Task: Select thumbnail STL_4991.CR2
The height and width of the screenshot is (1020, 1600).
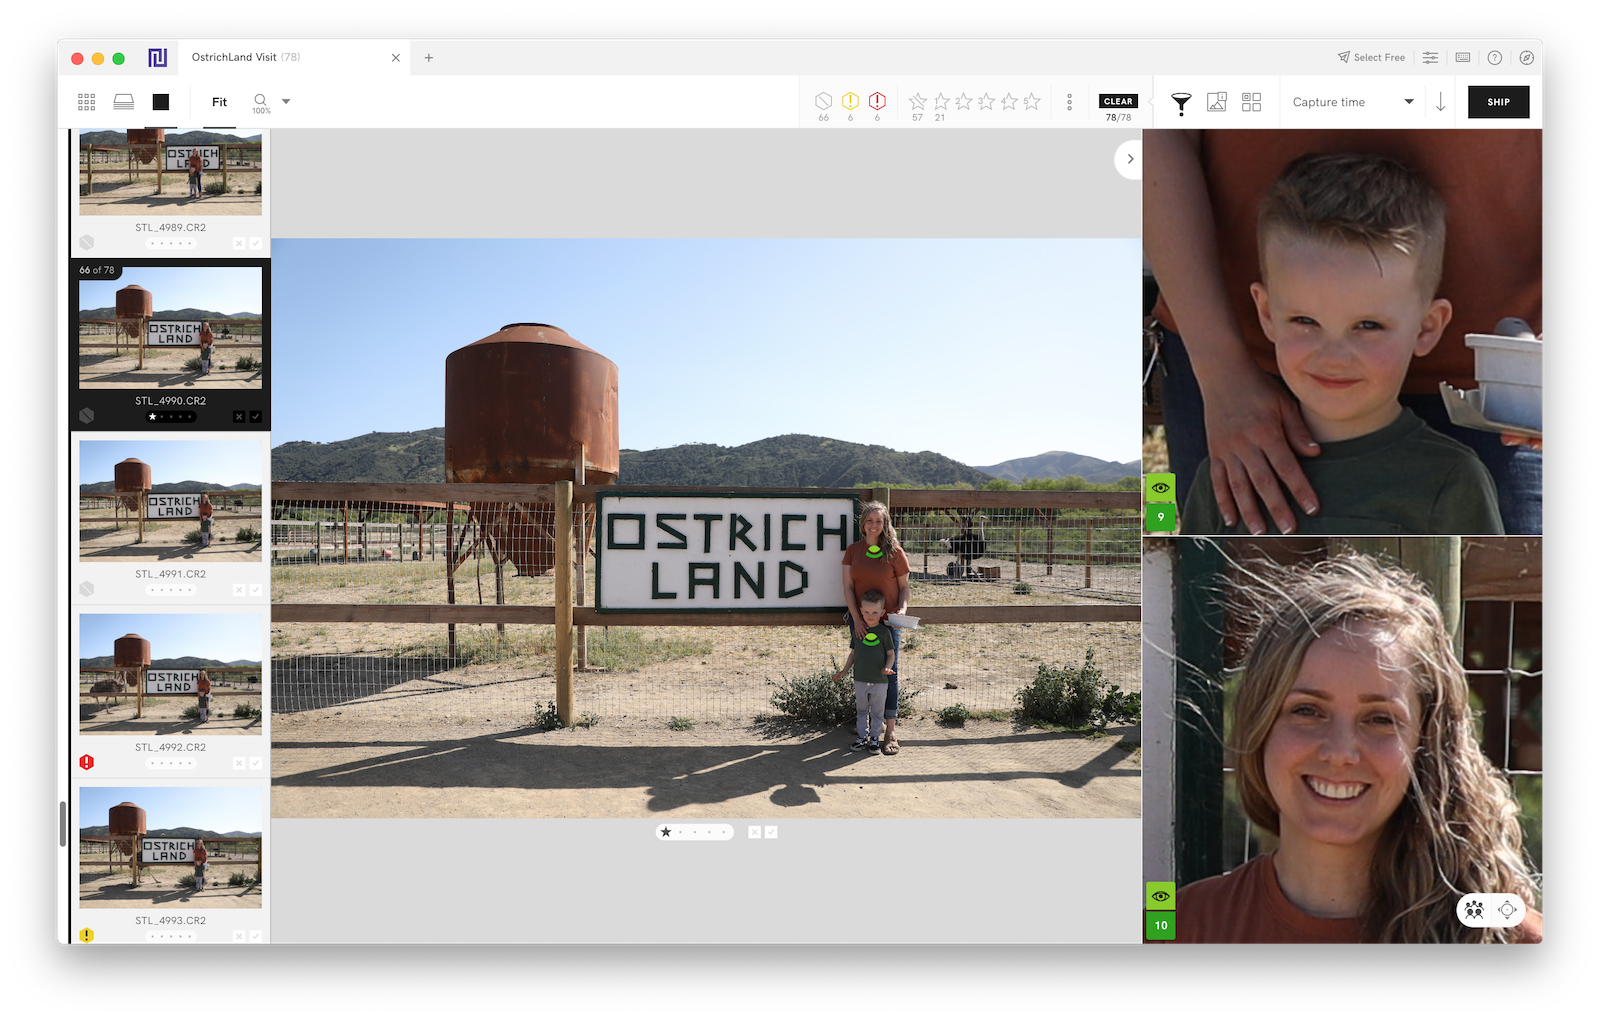Action: (x=171, y=501)
